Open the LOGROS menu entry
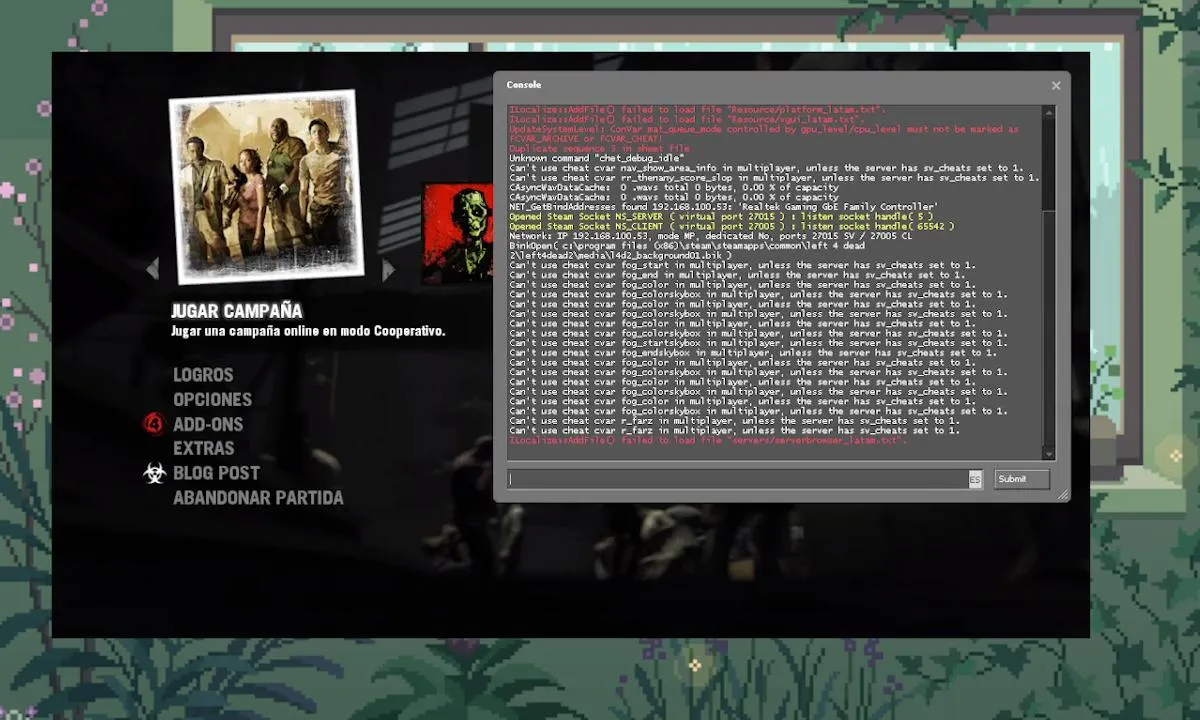Image resolution: width=1200 pixels, height=720 pixels. pyautogui.click(x=203, y=375)
